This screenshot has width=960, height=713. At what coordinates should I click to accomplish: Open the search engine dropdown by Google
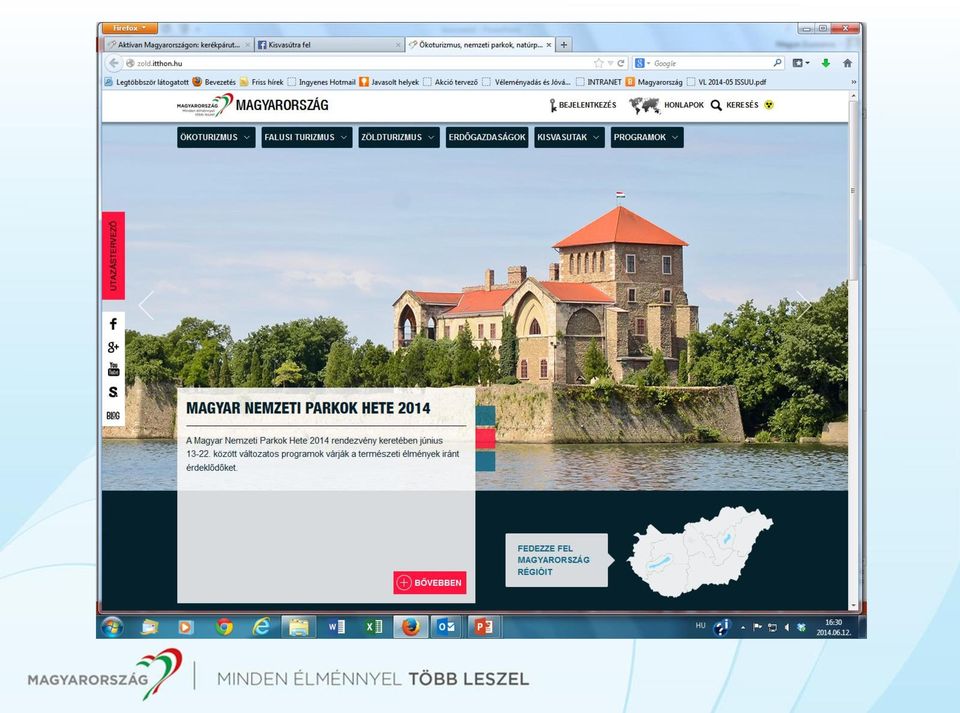642,63
